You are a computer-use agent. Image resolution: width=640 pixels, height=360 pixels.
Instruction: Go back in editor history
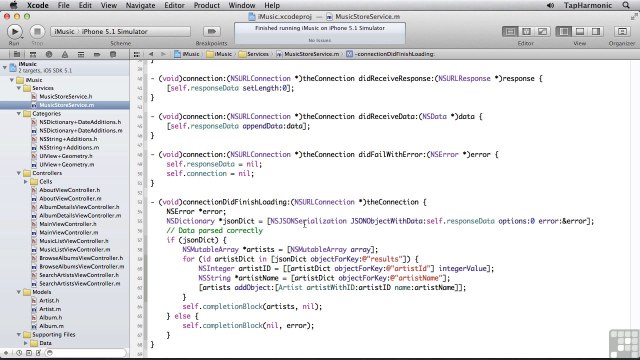coord(151,54)
